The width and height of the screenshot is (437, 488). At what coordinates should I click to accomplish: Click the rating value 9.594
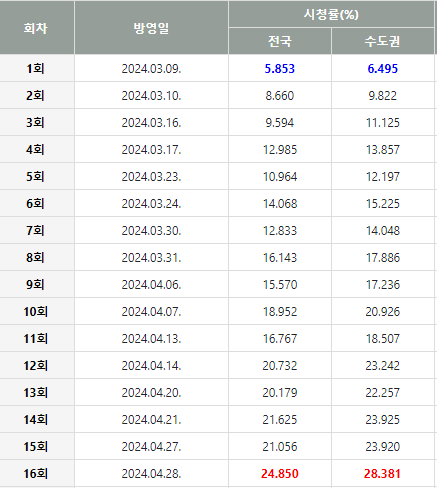point(280,123)
